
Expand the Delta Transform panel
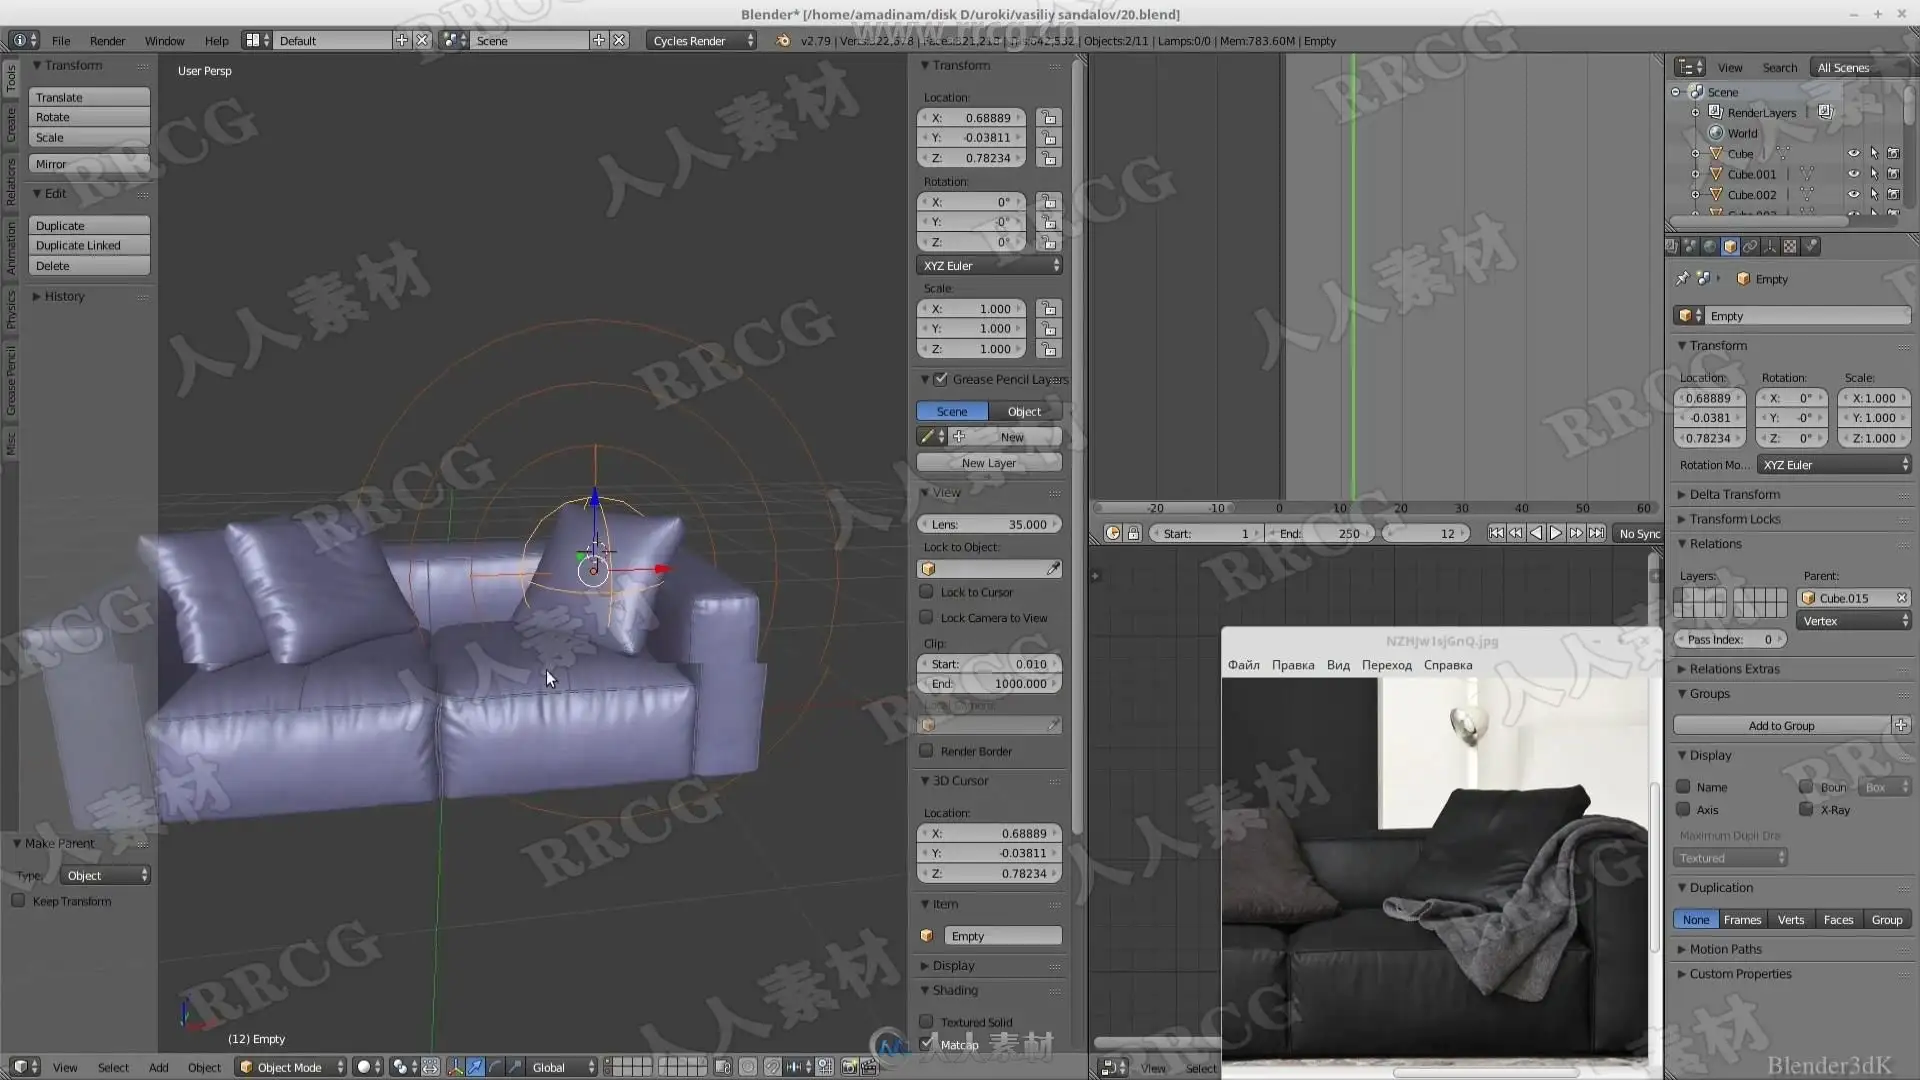1734,494
